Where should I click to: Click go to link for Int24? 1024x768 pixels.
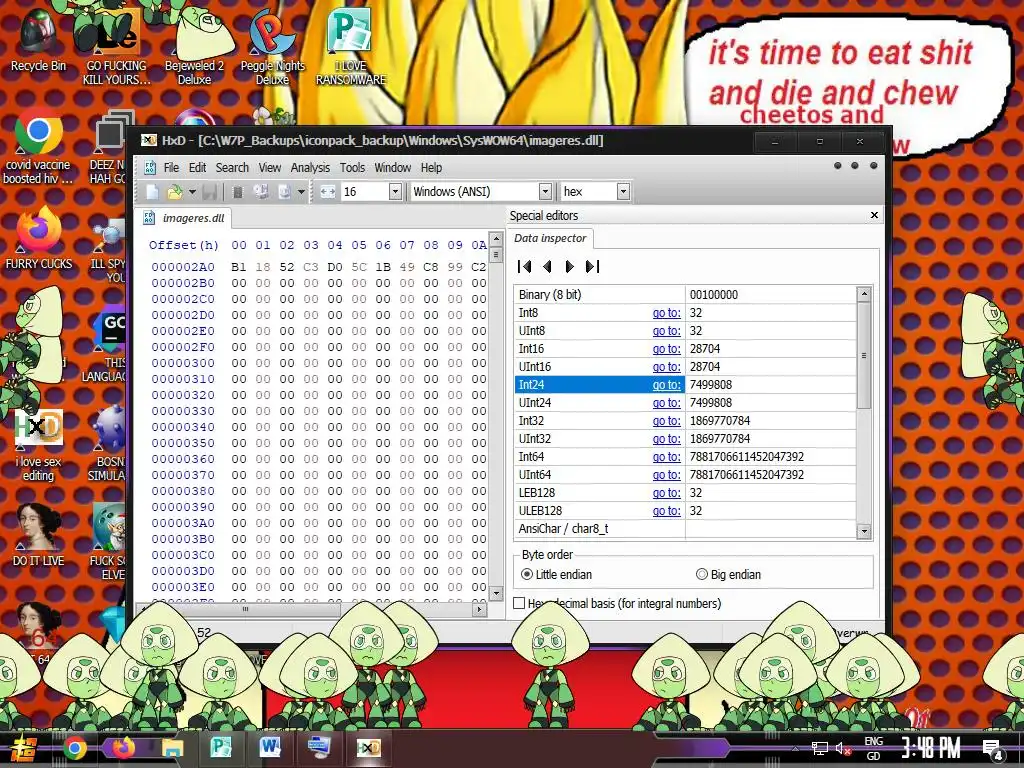(666, 385)
